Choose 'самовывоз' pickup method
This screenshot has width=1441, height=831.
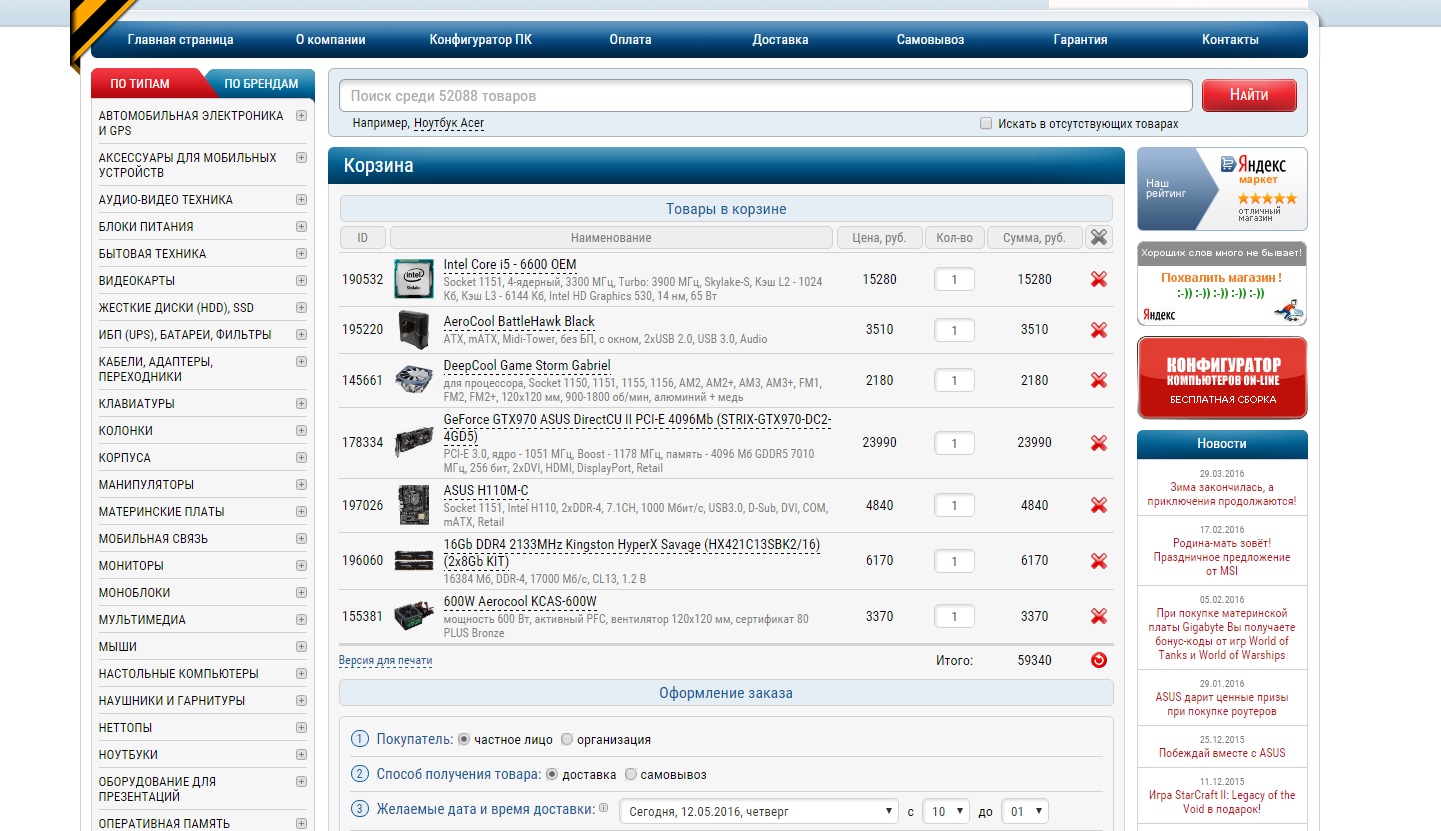click(631, 774)
